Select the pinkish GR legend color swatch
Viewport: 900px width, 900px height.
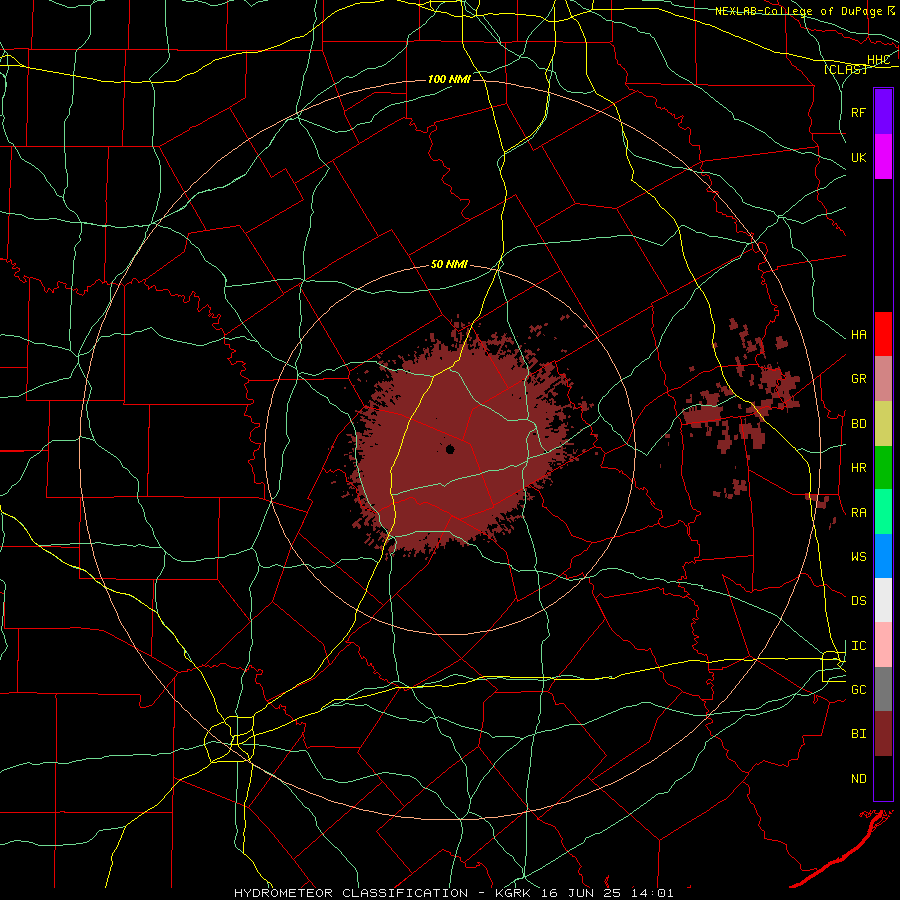[x=883, y=378]
